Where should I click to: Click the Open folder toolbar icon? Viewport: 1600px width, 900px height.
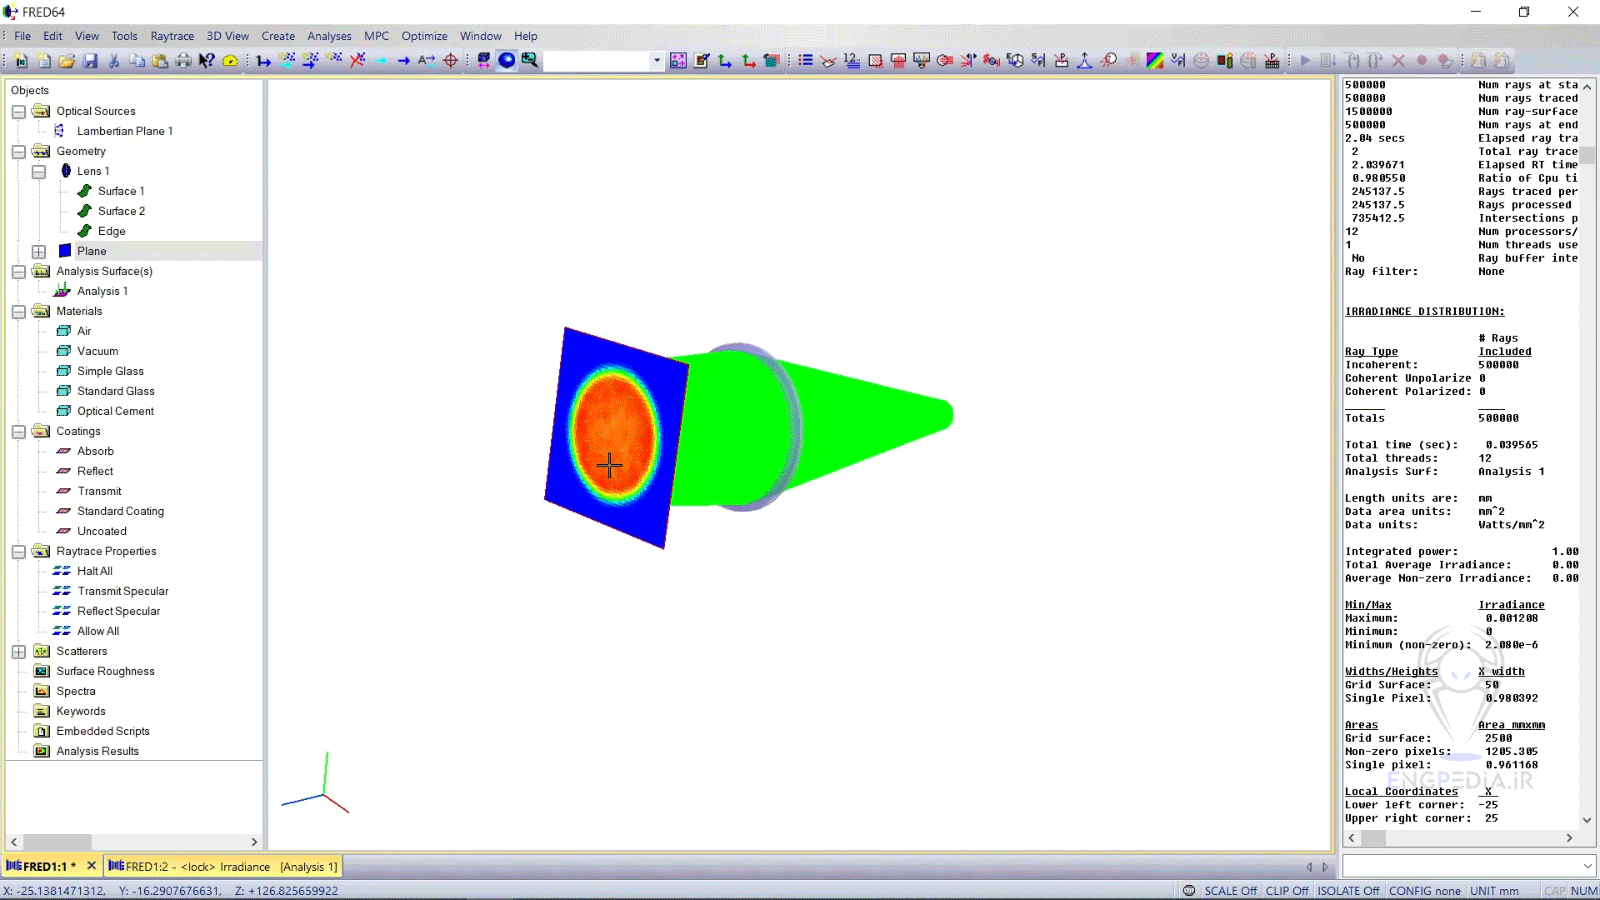pos(67,61)
